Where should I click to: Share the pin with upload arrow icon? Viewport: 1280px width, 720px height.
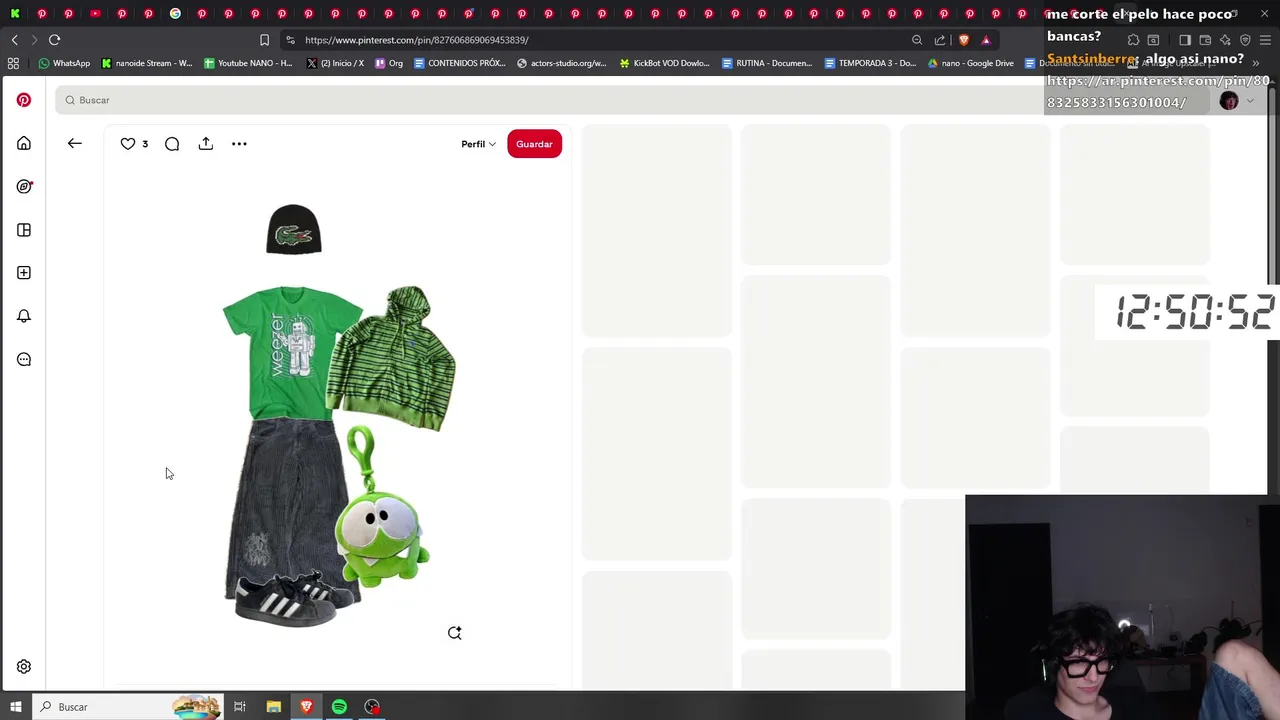[206, 143]
